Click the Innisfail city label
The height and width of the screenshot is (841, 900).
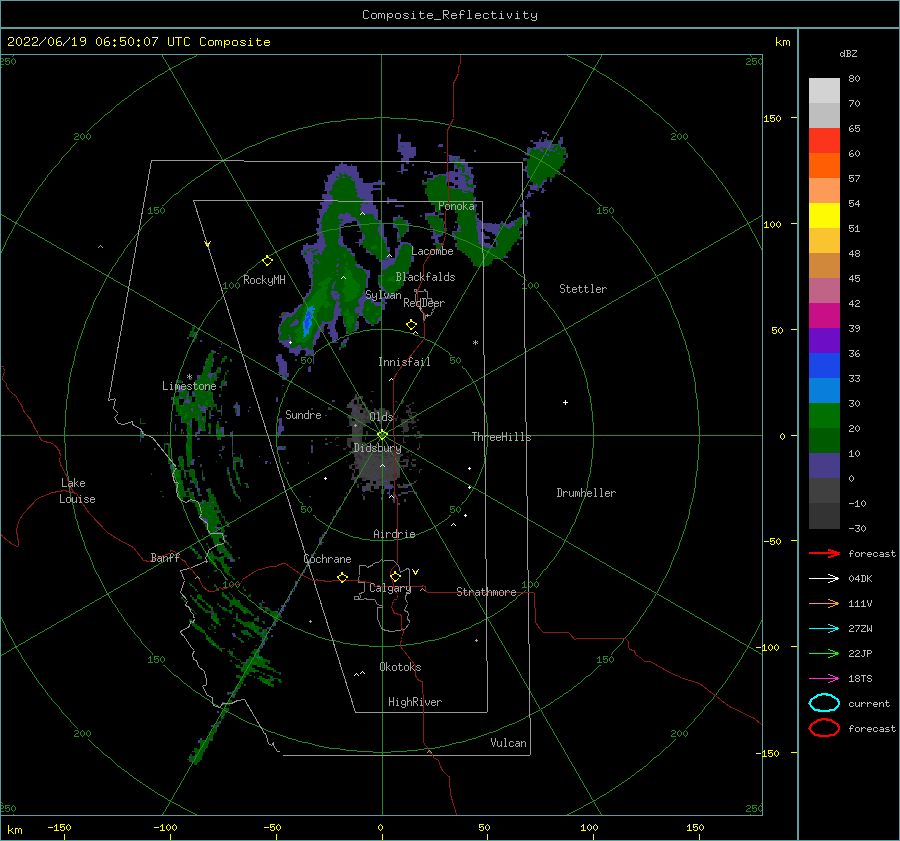[404, 362]
